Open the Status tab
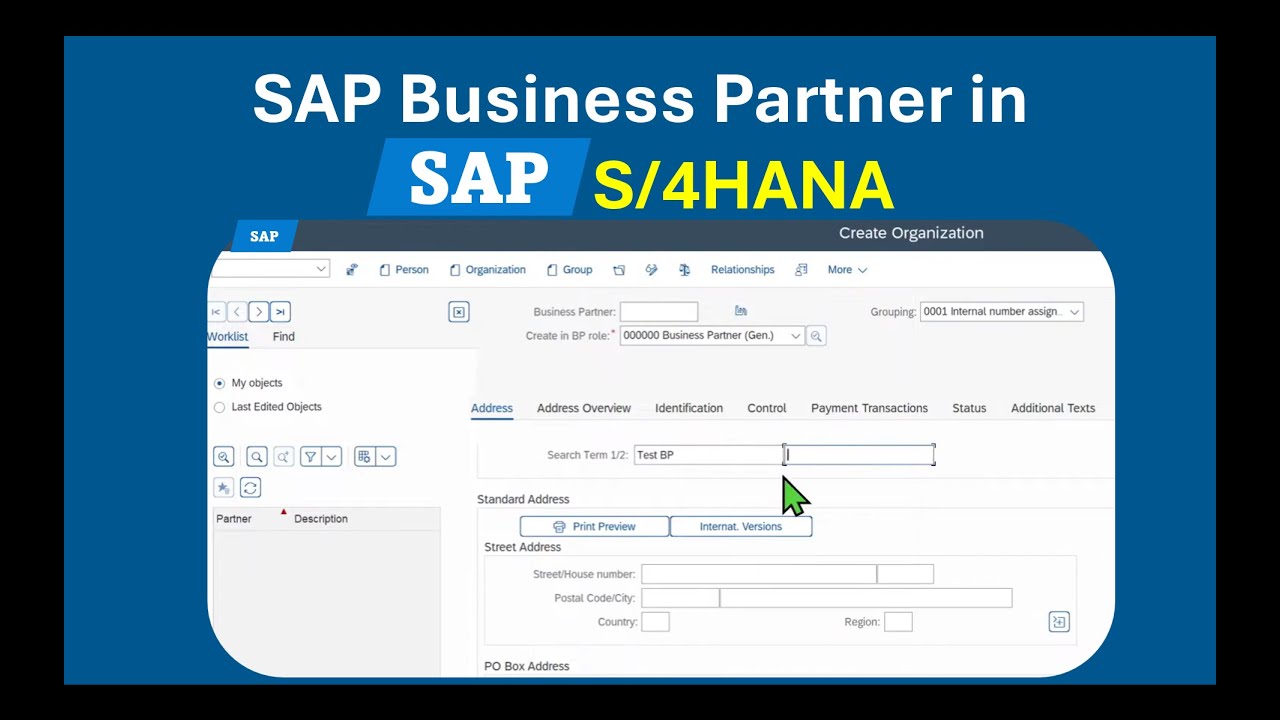Viewport: 1280px width, 720px height. tap(969, 408)
